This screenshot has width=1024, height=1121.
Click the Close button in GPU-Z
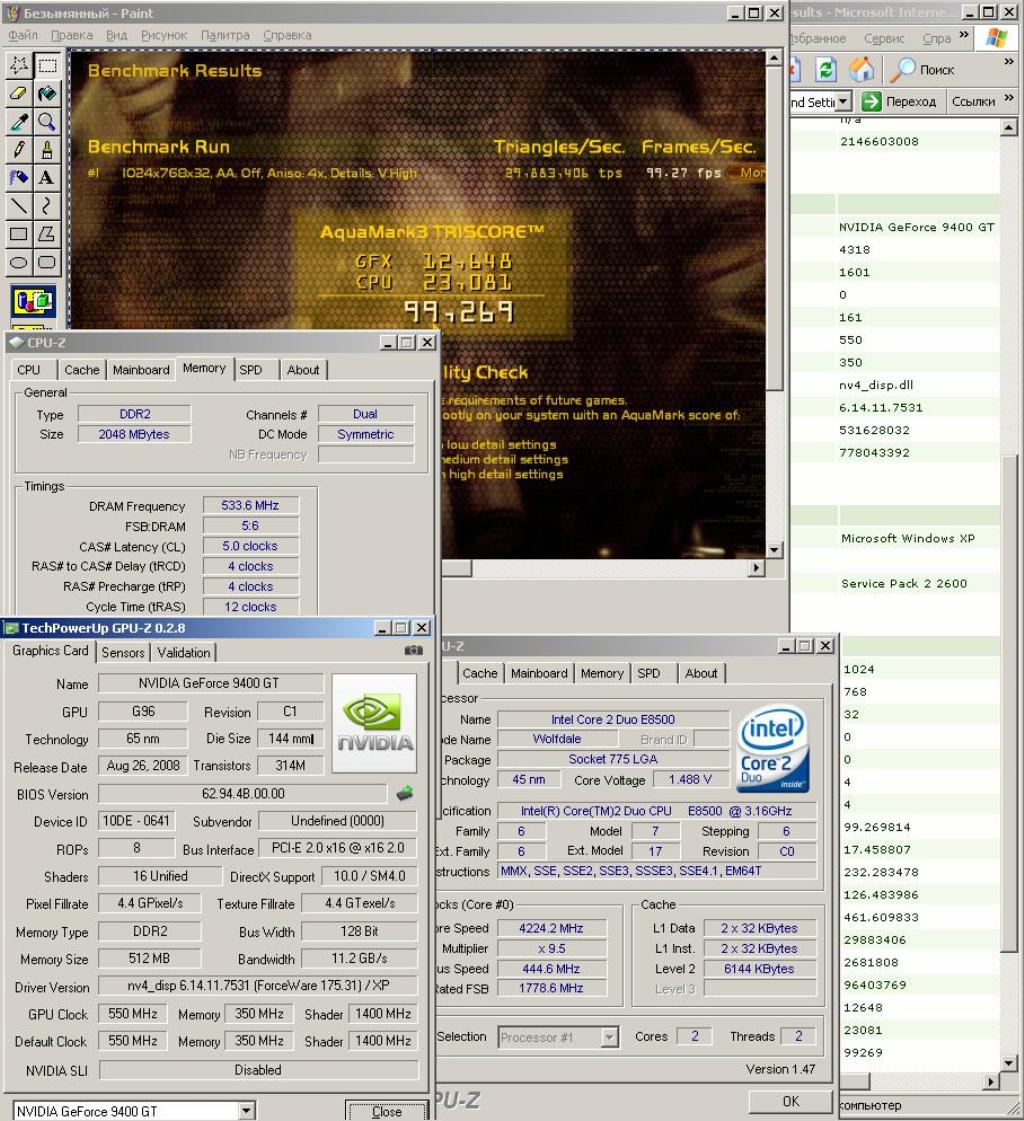tap(387, 1112)
